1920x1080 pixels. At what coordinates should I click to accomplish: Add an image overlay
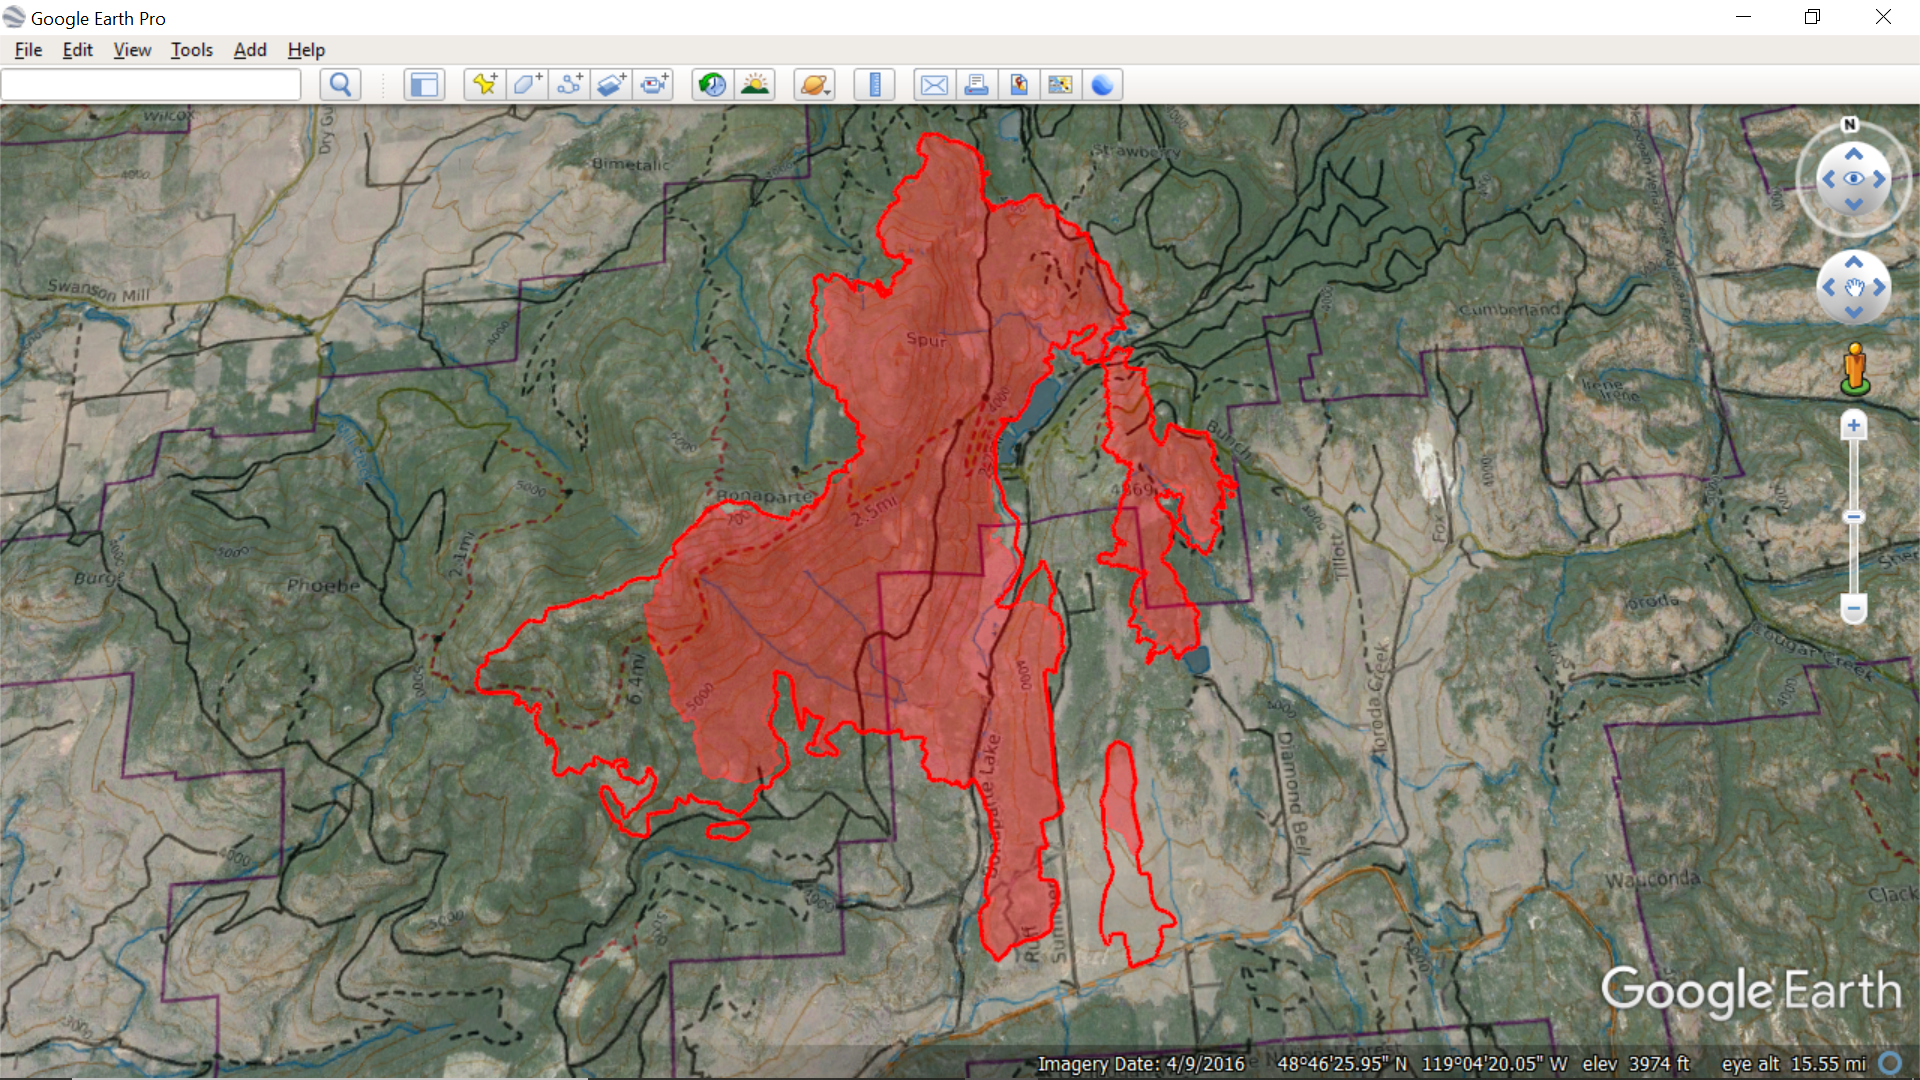(612, 85)
